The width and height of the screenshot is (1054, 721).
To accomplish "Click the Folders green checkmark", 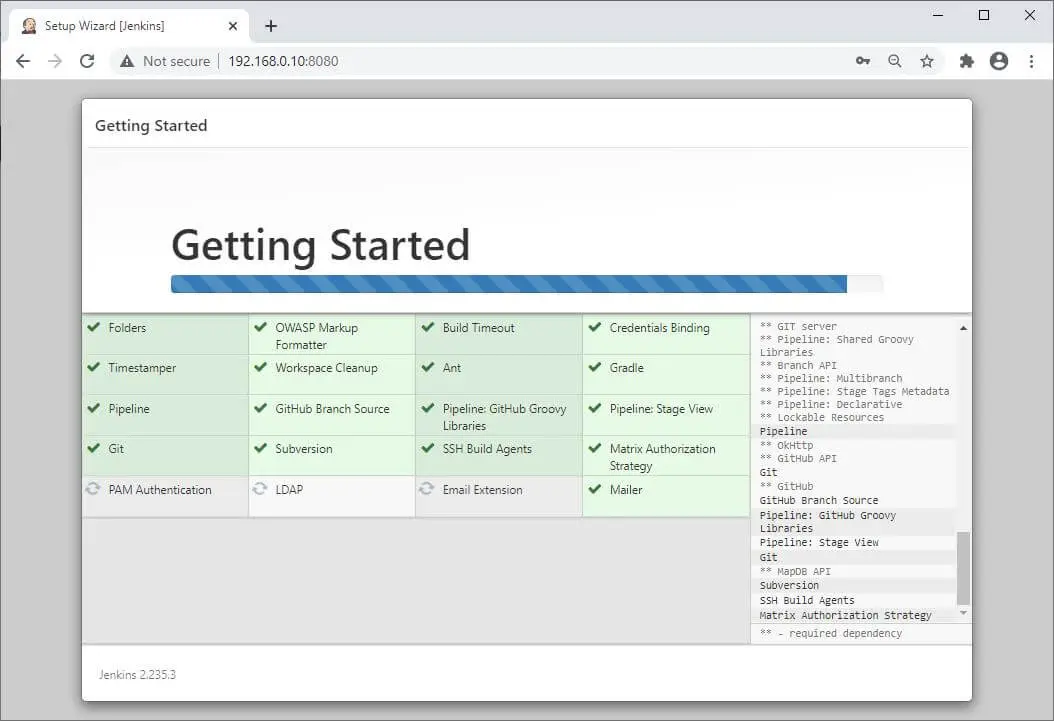I will coord(93,327).
